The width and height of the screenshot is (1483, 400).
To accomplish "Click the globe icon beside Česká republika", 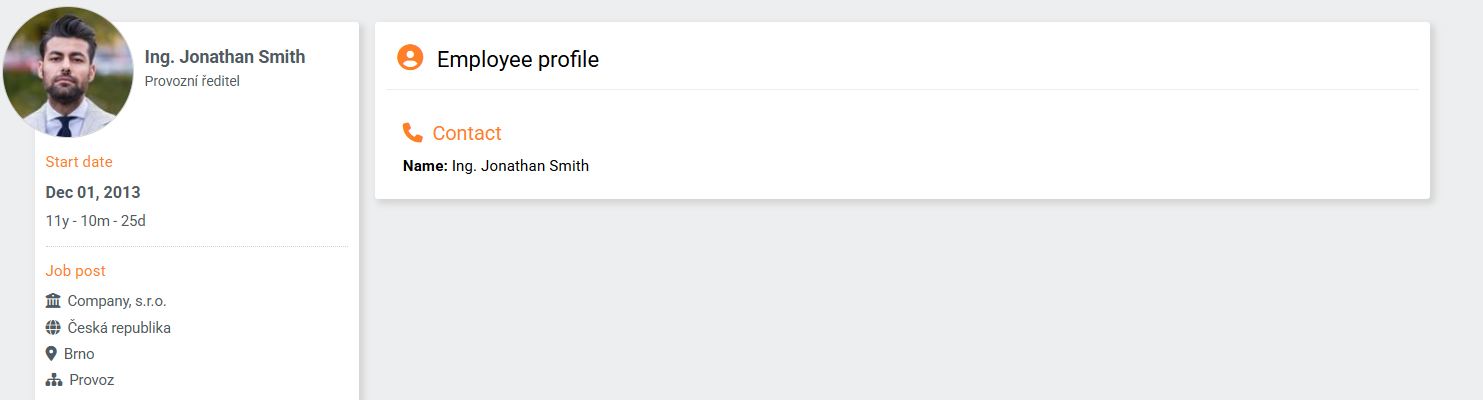I will point(54,328).
